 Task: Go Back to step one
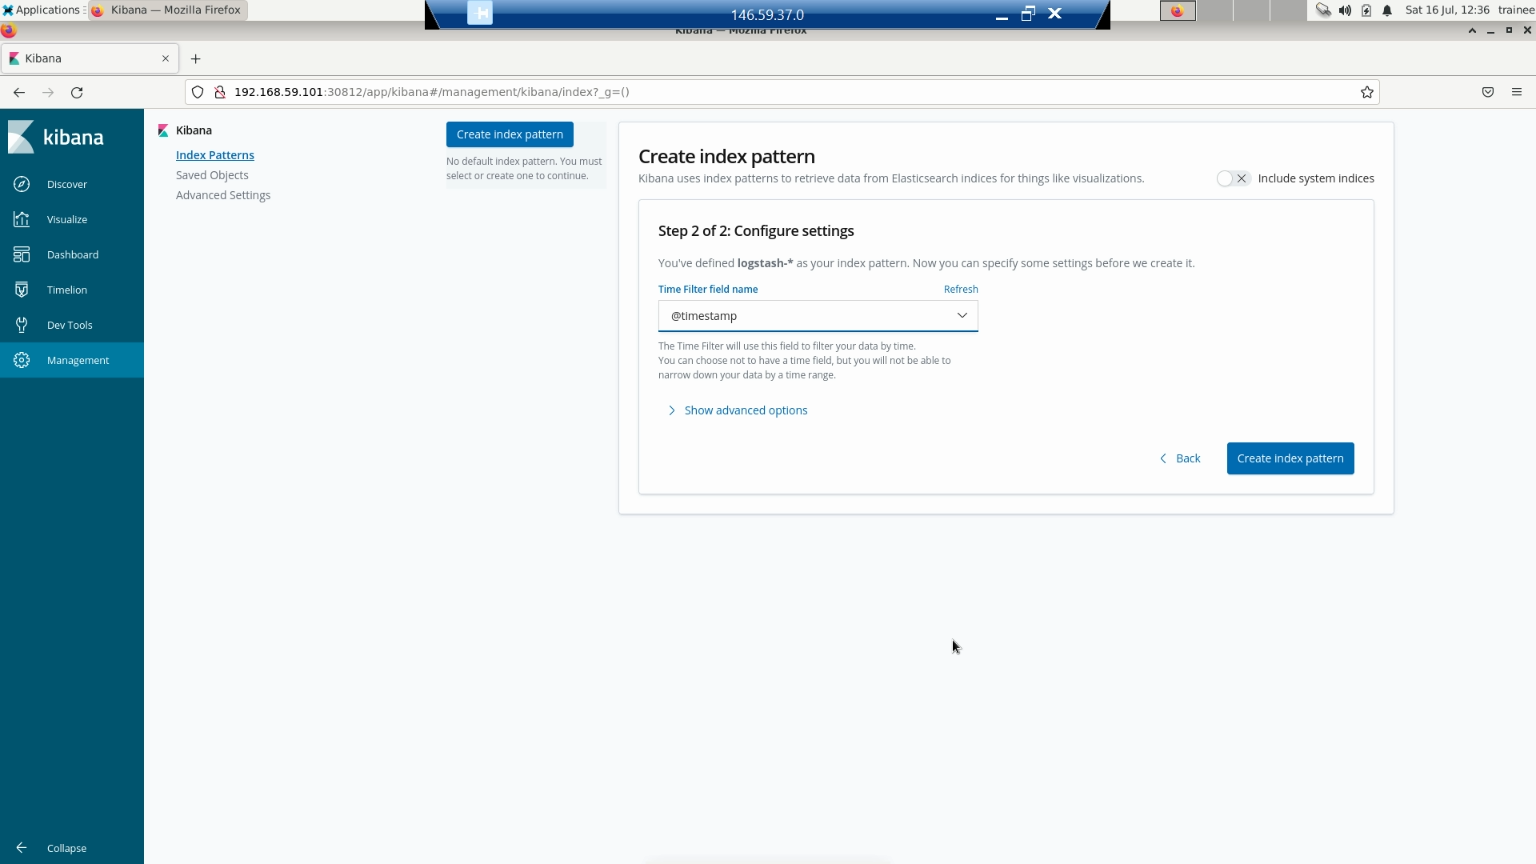pos(1180,458)
